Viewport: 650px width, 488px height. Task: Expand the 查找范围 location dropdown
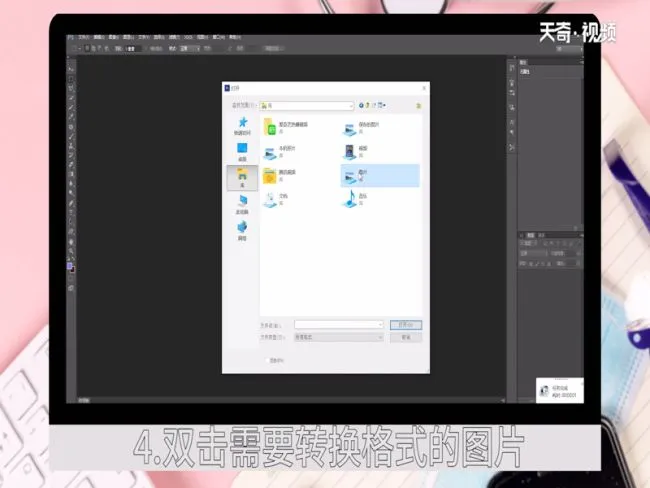(x=351, y=106)
